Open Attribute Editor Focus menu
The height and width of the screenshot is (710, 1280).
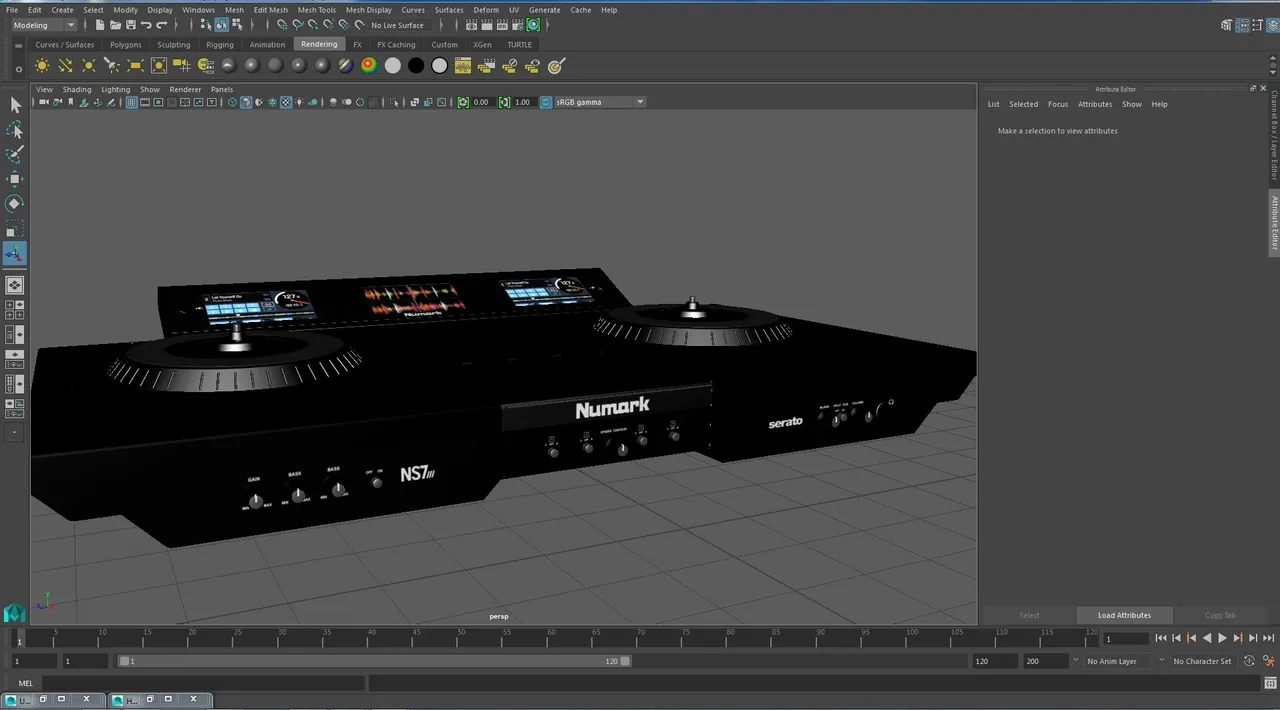(x=1058, y=104)
